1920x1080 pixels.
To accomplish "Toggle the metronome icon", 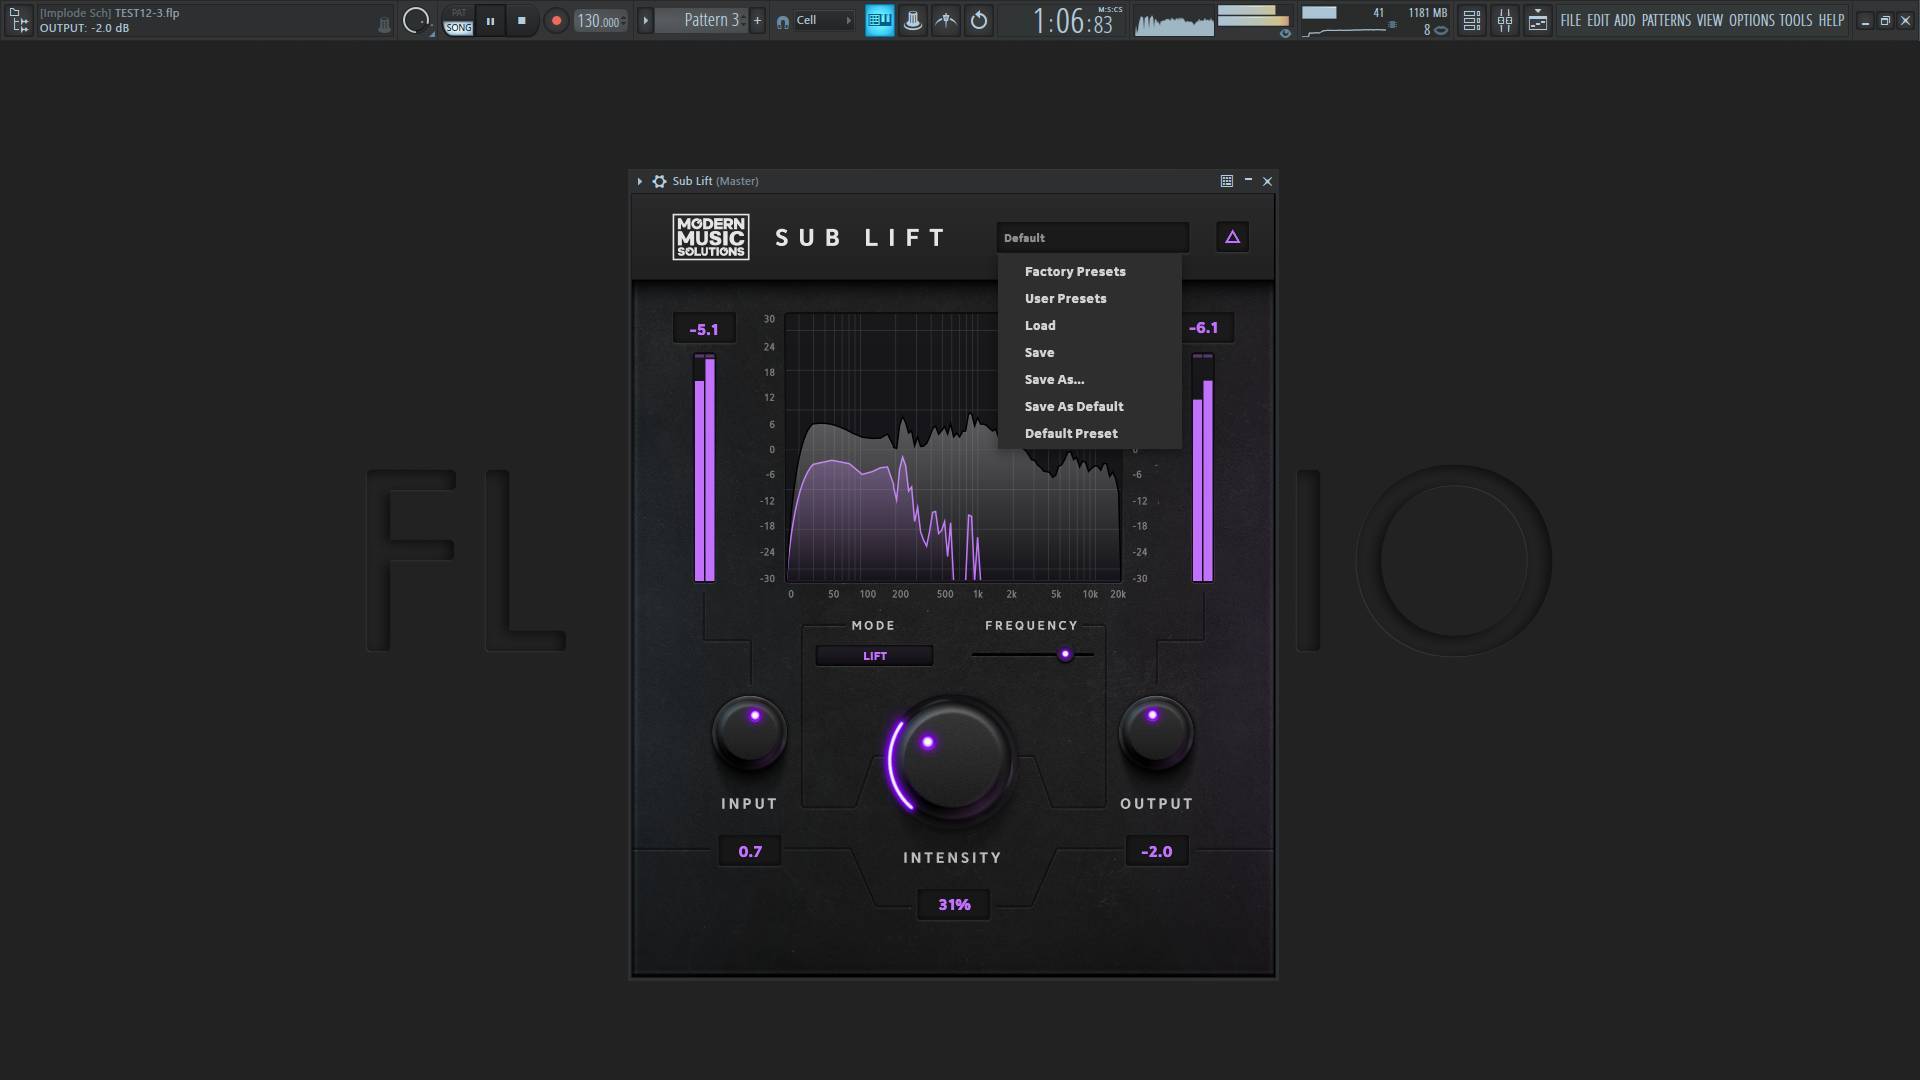I will pos(912,20).
